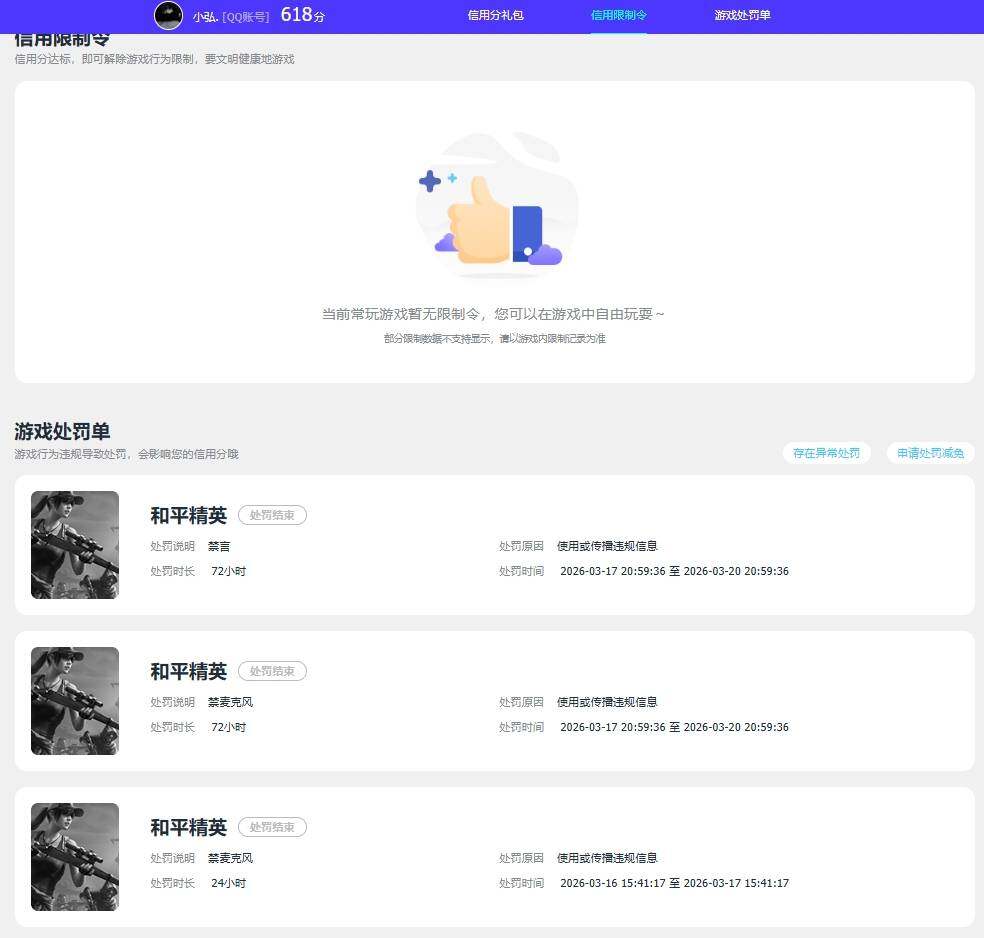The height and width of the screenshot is (938, 984).
Task: Click the 24小时 penalty duration
Action: (228, 883)
